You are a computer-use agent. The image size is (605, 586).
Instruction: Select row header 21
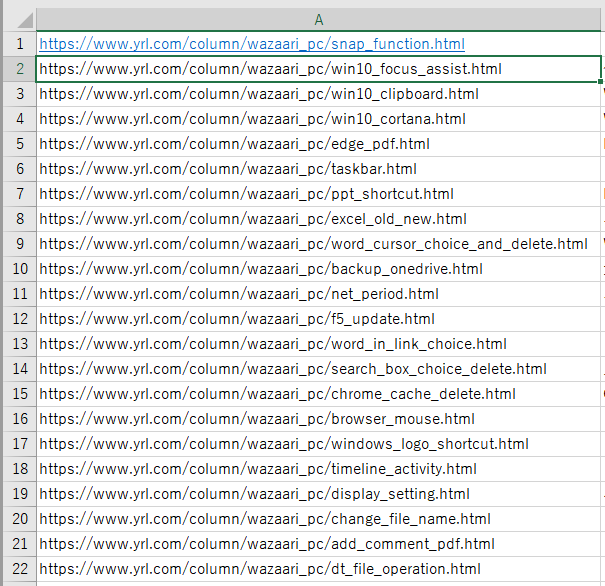(x=20, y=544)
